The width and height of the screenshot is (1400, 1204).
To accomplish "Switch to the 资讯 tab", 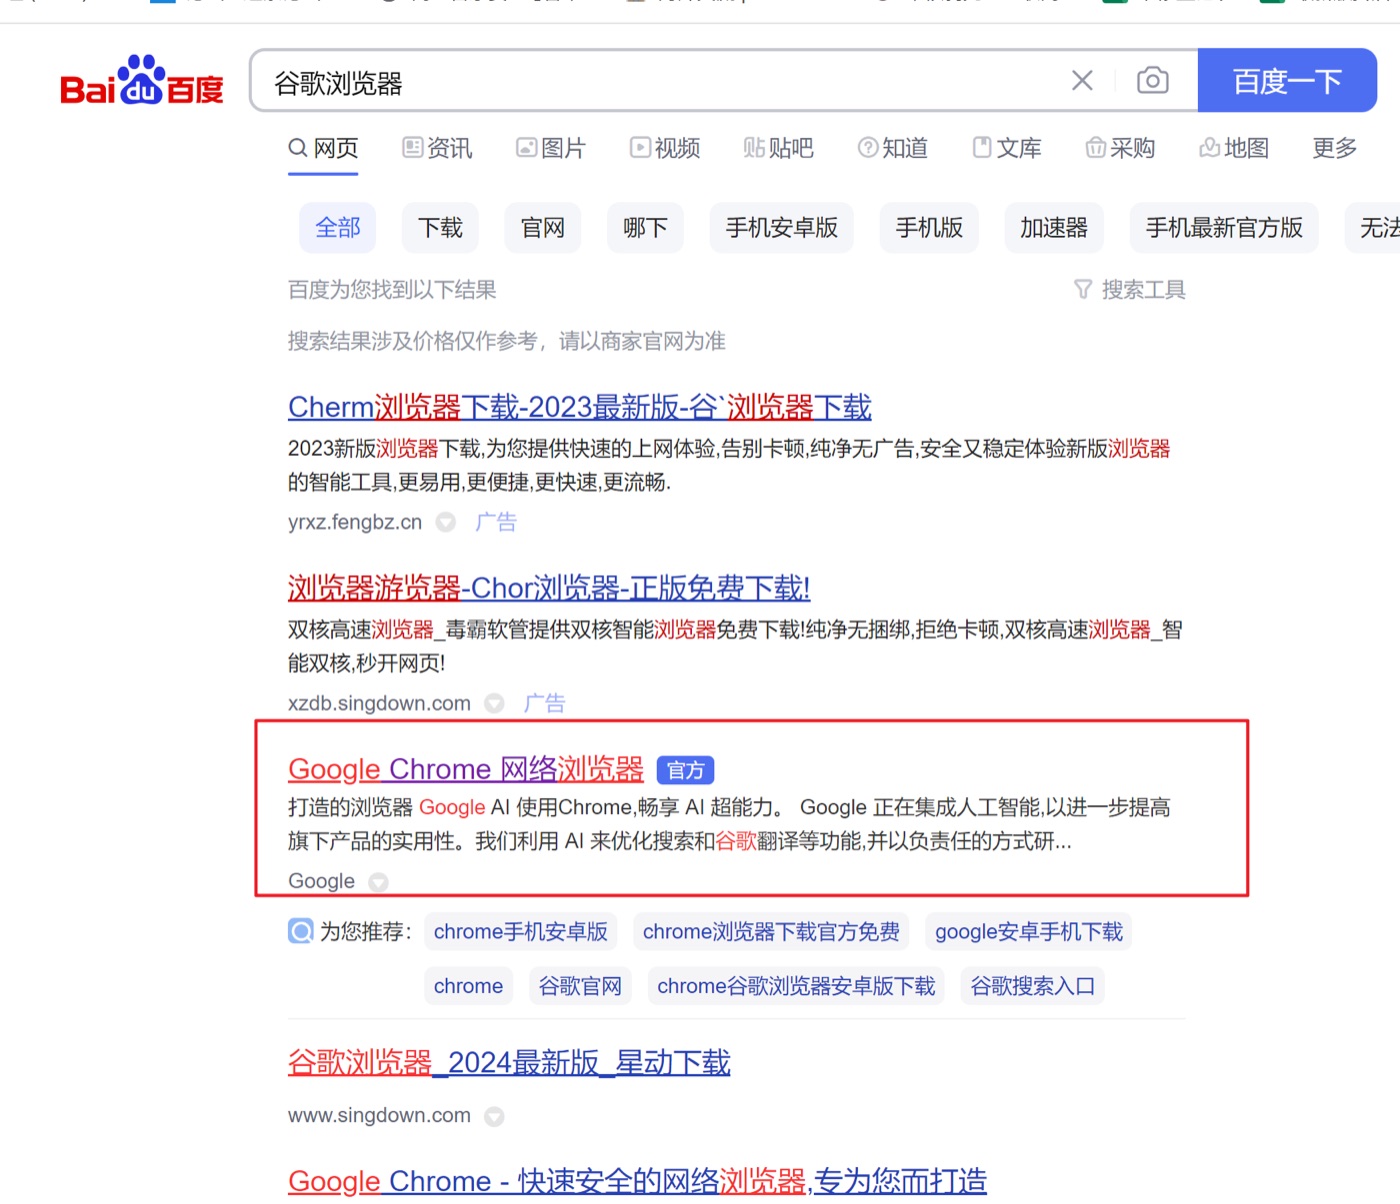I will pos(437,149).
